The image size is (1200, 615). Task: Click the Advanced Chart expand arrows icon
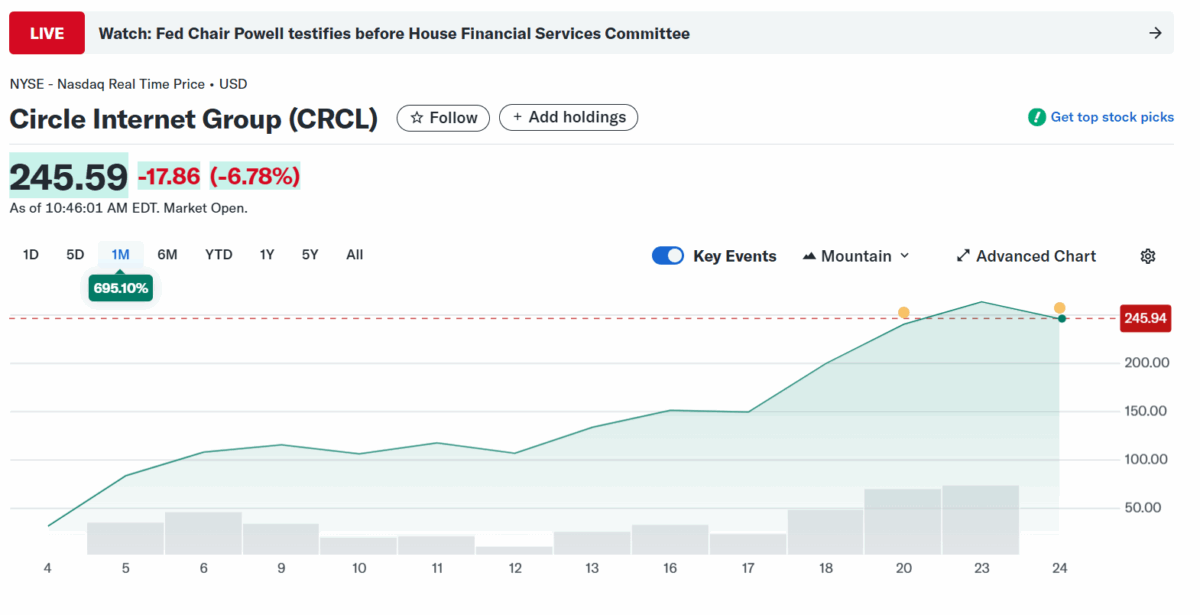tap(963, 256)
